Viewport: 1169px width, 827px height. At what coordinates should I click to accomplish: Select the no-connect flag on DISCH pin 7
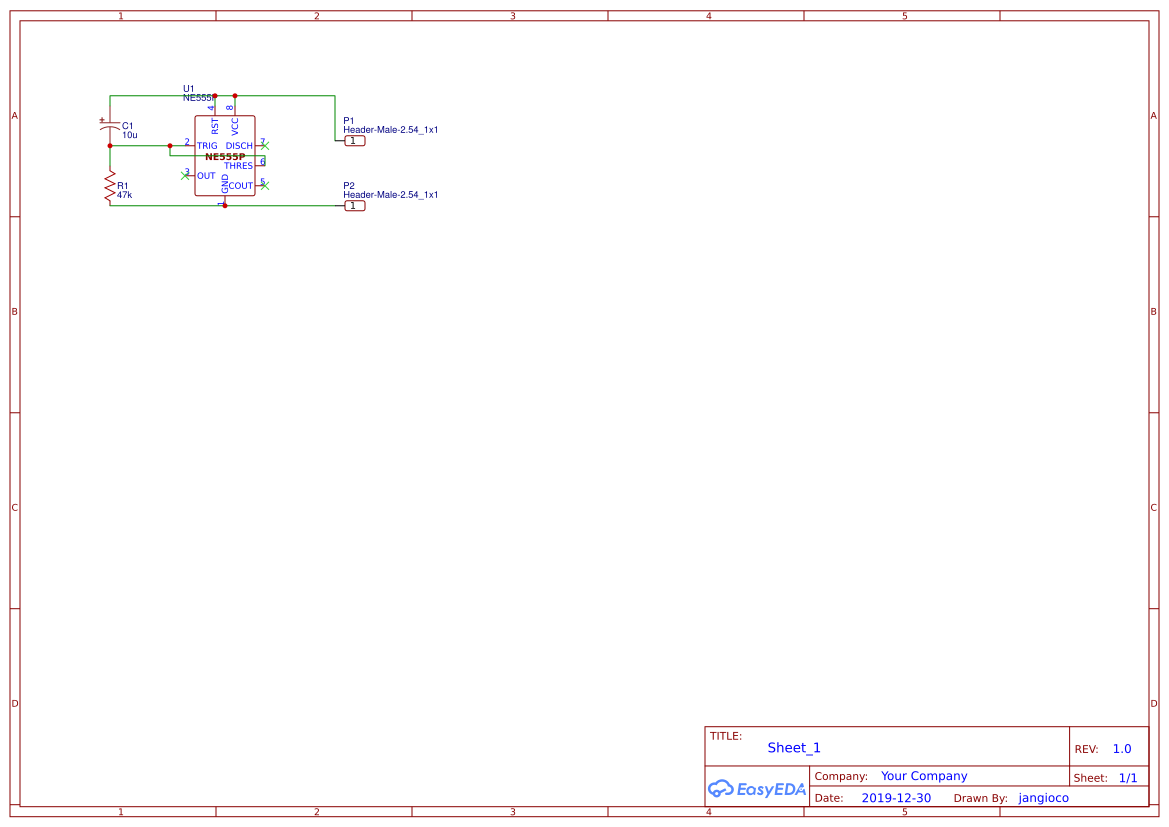[264, 145]
